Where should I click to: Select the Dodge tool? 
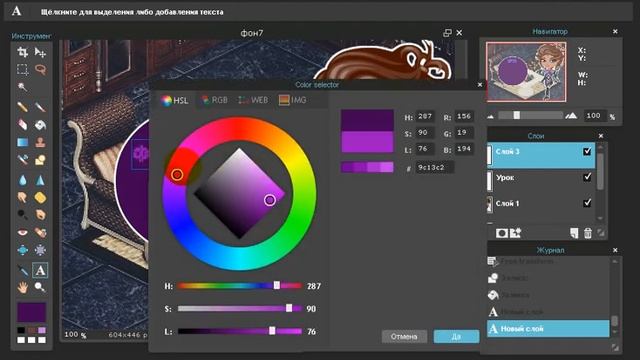click(22, 215)
